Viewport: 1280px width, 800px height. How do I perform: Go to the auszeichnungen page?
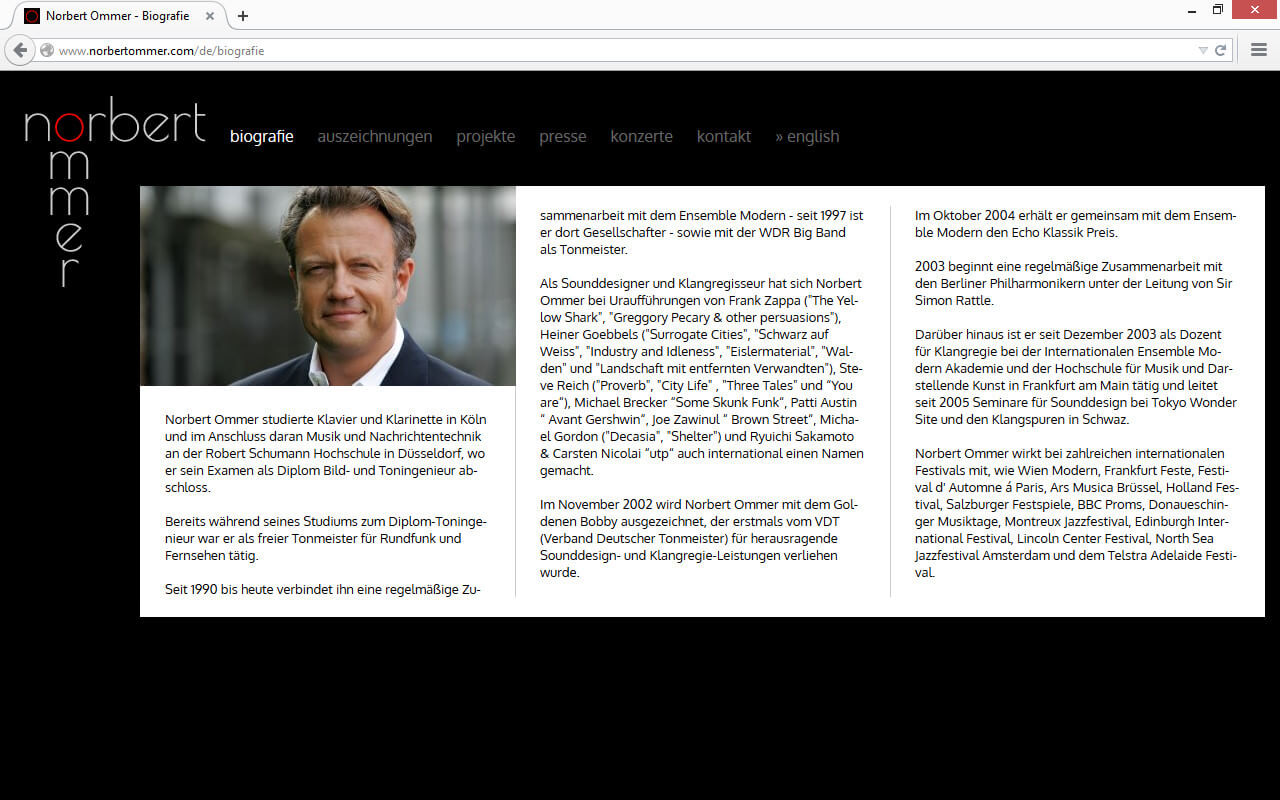(x=375, y=136)
